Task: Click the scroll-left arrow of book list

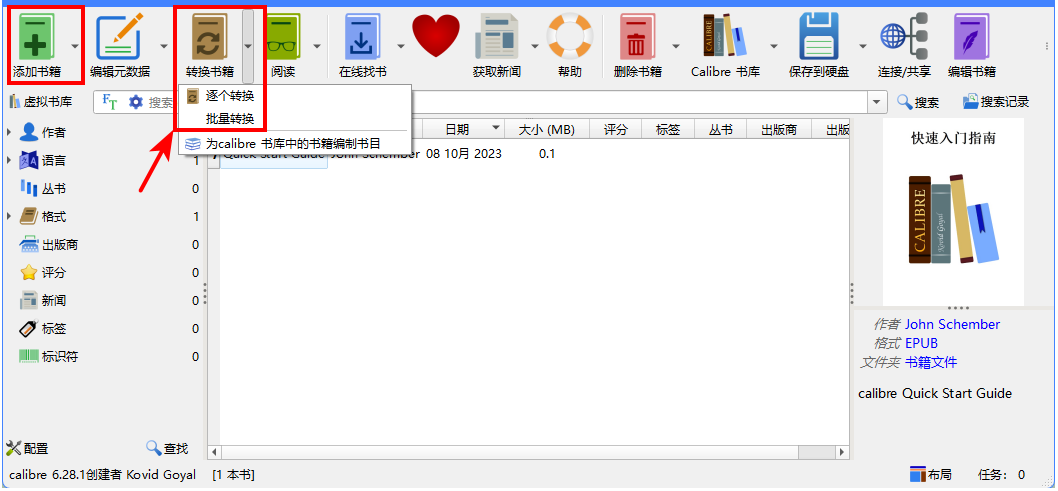Action: (215, 451)
